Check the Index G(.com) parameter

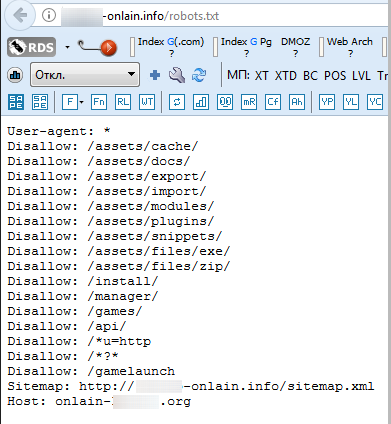(171, 47)
